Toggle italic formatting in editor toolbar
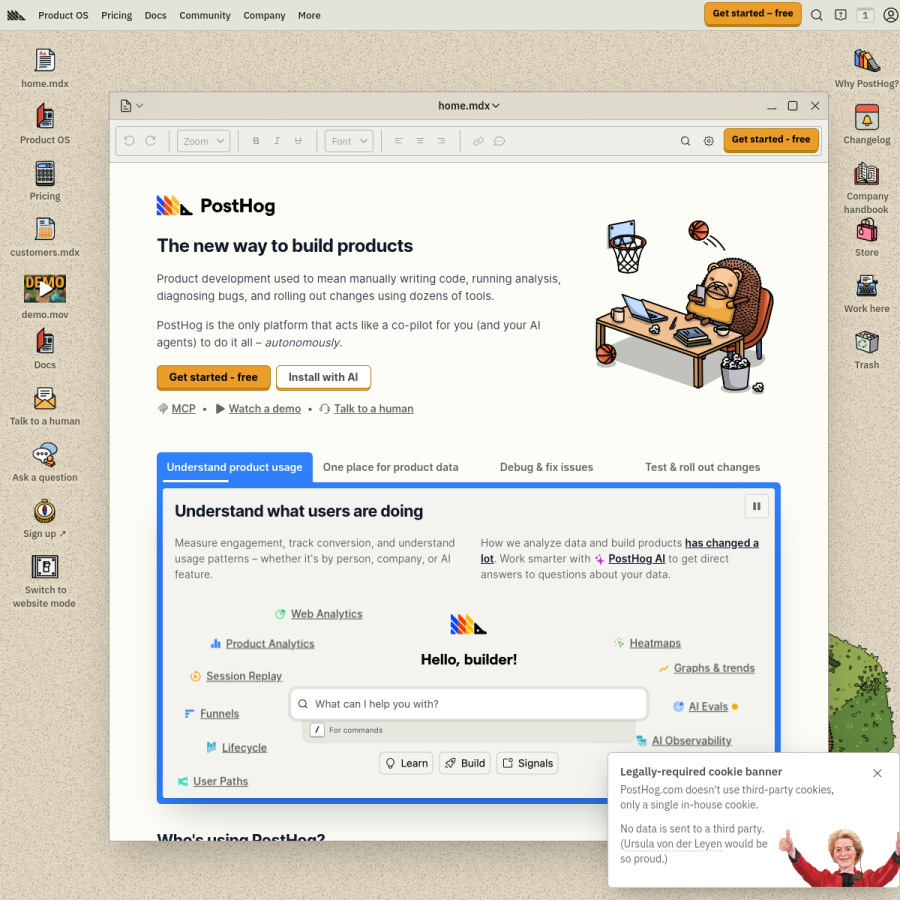The image size is (900, 900). [277, 141]
